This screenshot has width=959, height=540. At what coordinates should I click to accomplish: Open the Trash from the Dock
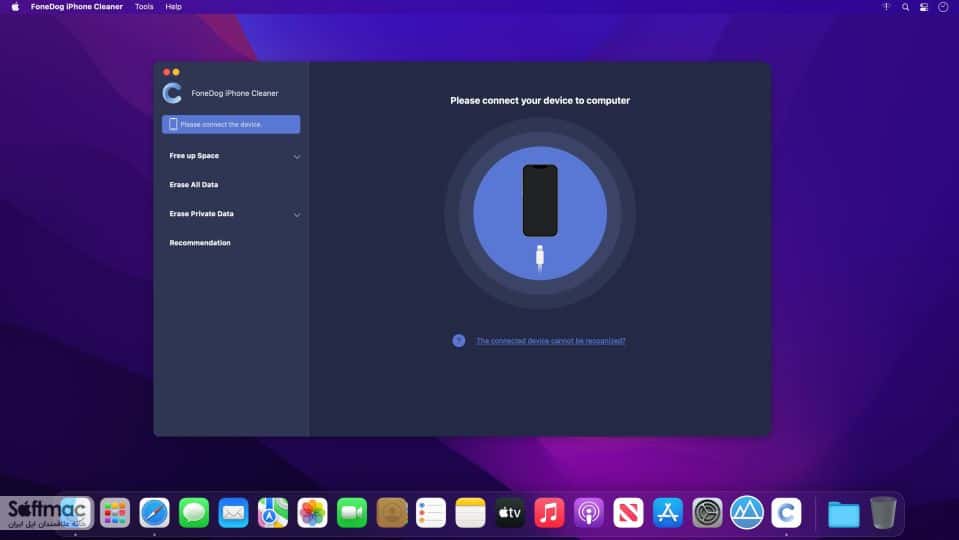883,512
